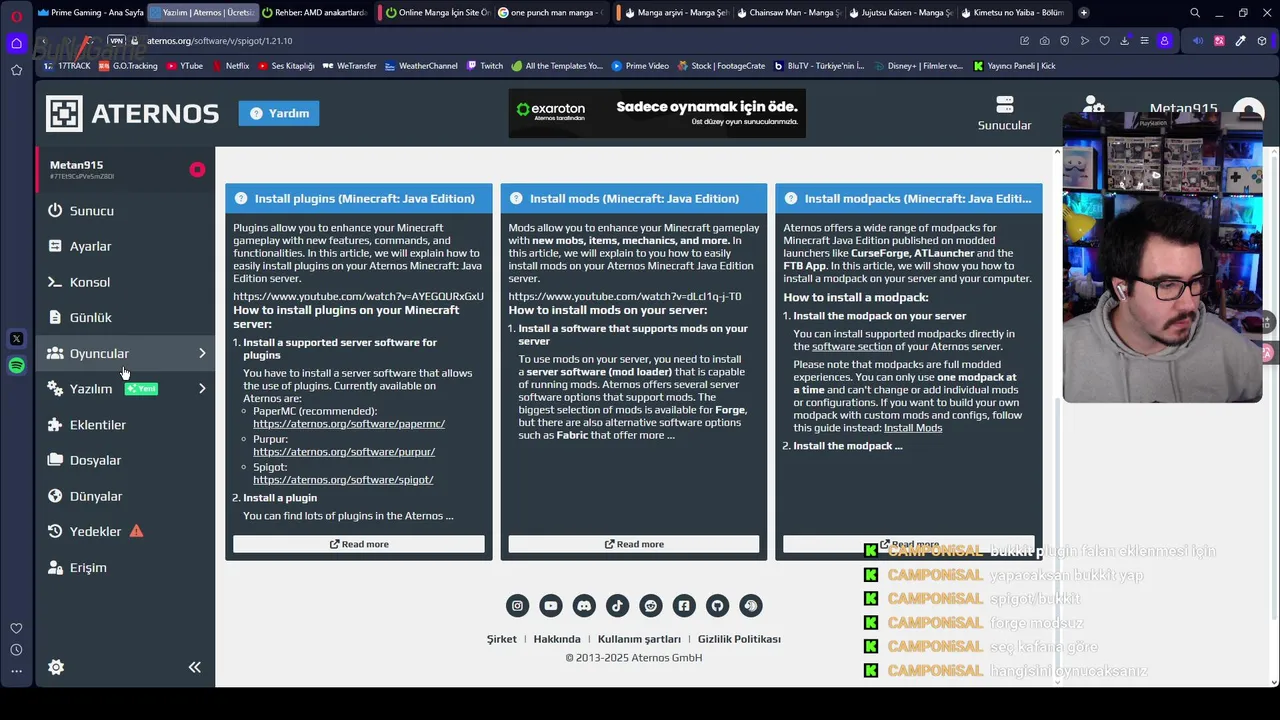Switch to one punch man manga tab
Screen dimensions: 1280x720
[550, 13]
